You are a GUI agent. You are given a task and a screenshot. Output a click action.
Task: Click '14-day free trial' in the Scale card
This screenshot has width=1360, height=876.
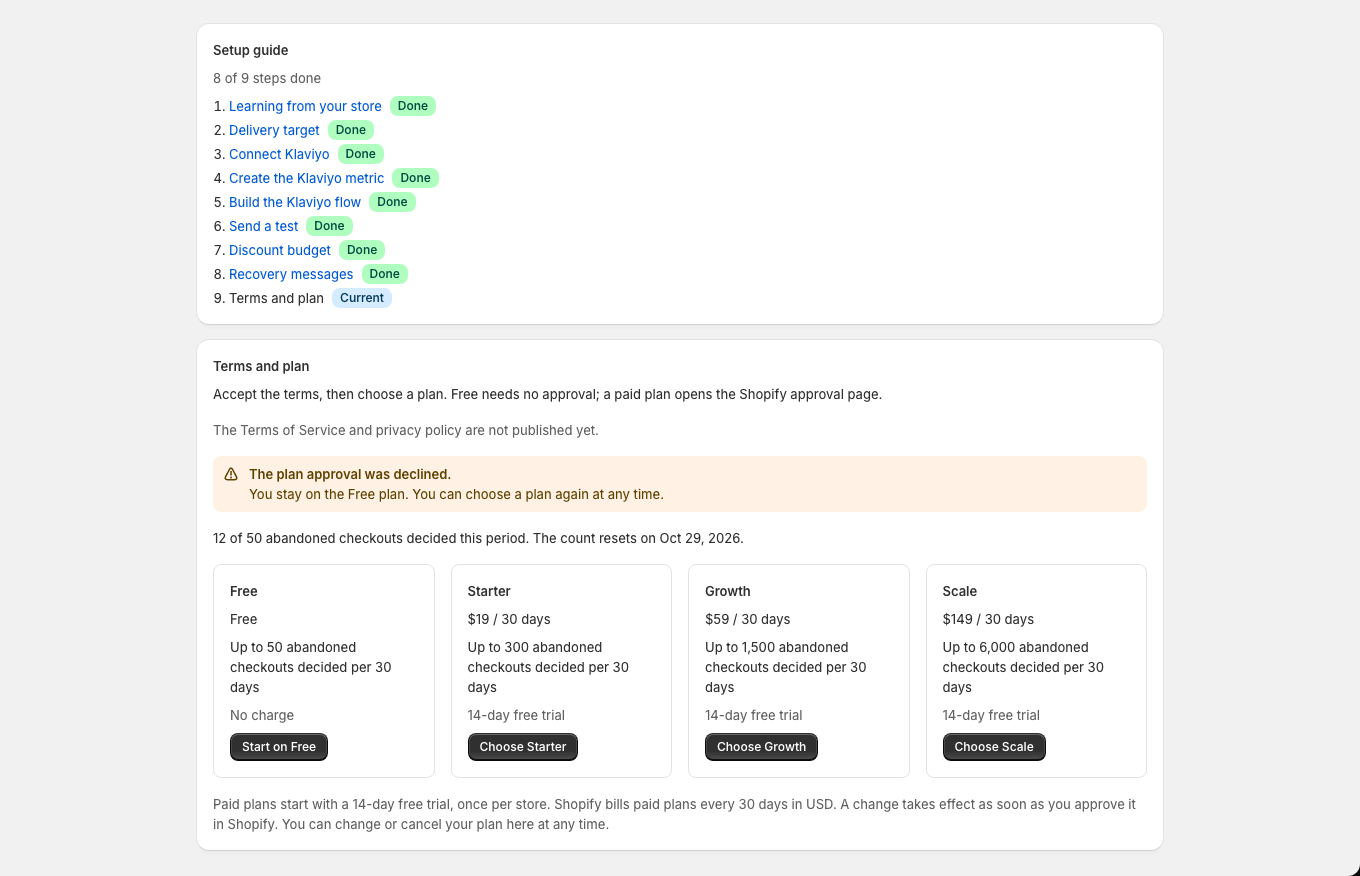point(992,715)
